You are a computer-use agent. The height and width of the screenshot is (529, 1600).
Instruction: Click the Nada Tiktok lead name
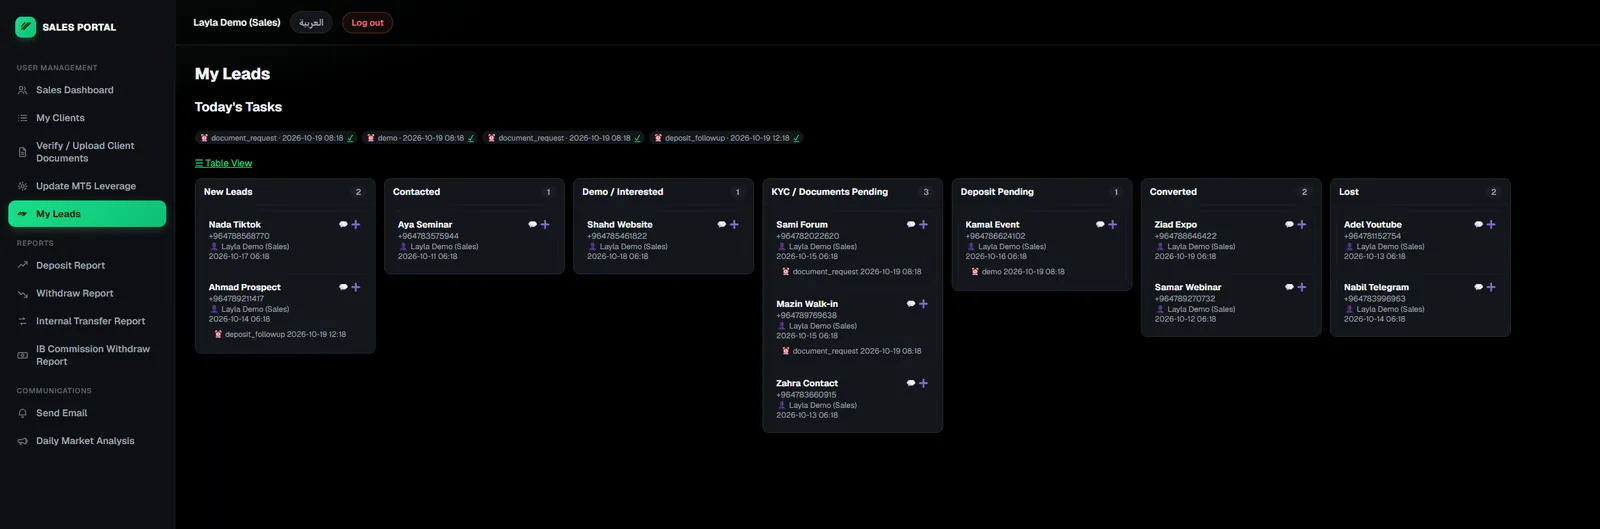235,225
